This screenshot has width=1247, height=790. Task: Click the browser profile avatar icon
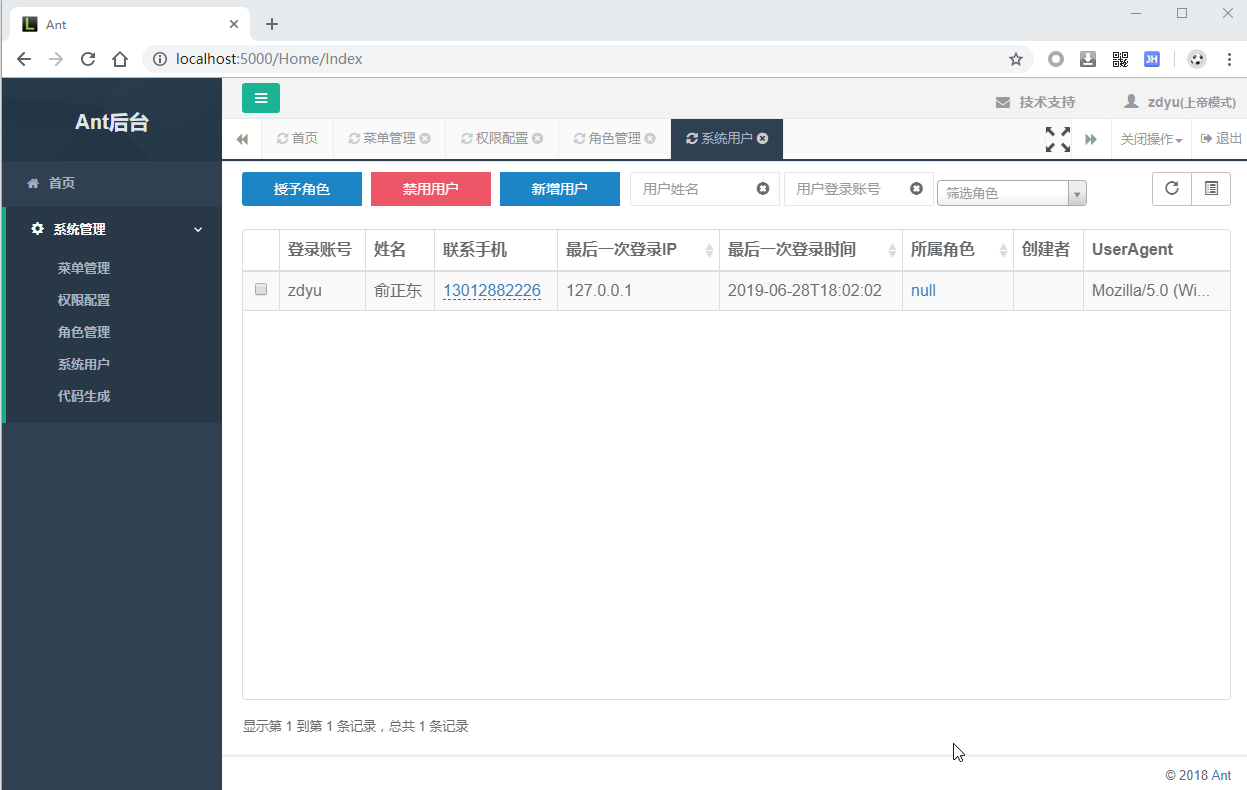(1197, 59)
